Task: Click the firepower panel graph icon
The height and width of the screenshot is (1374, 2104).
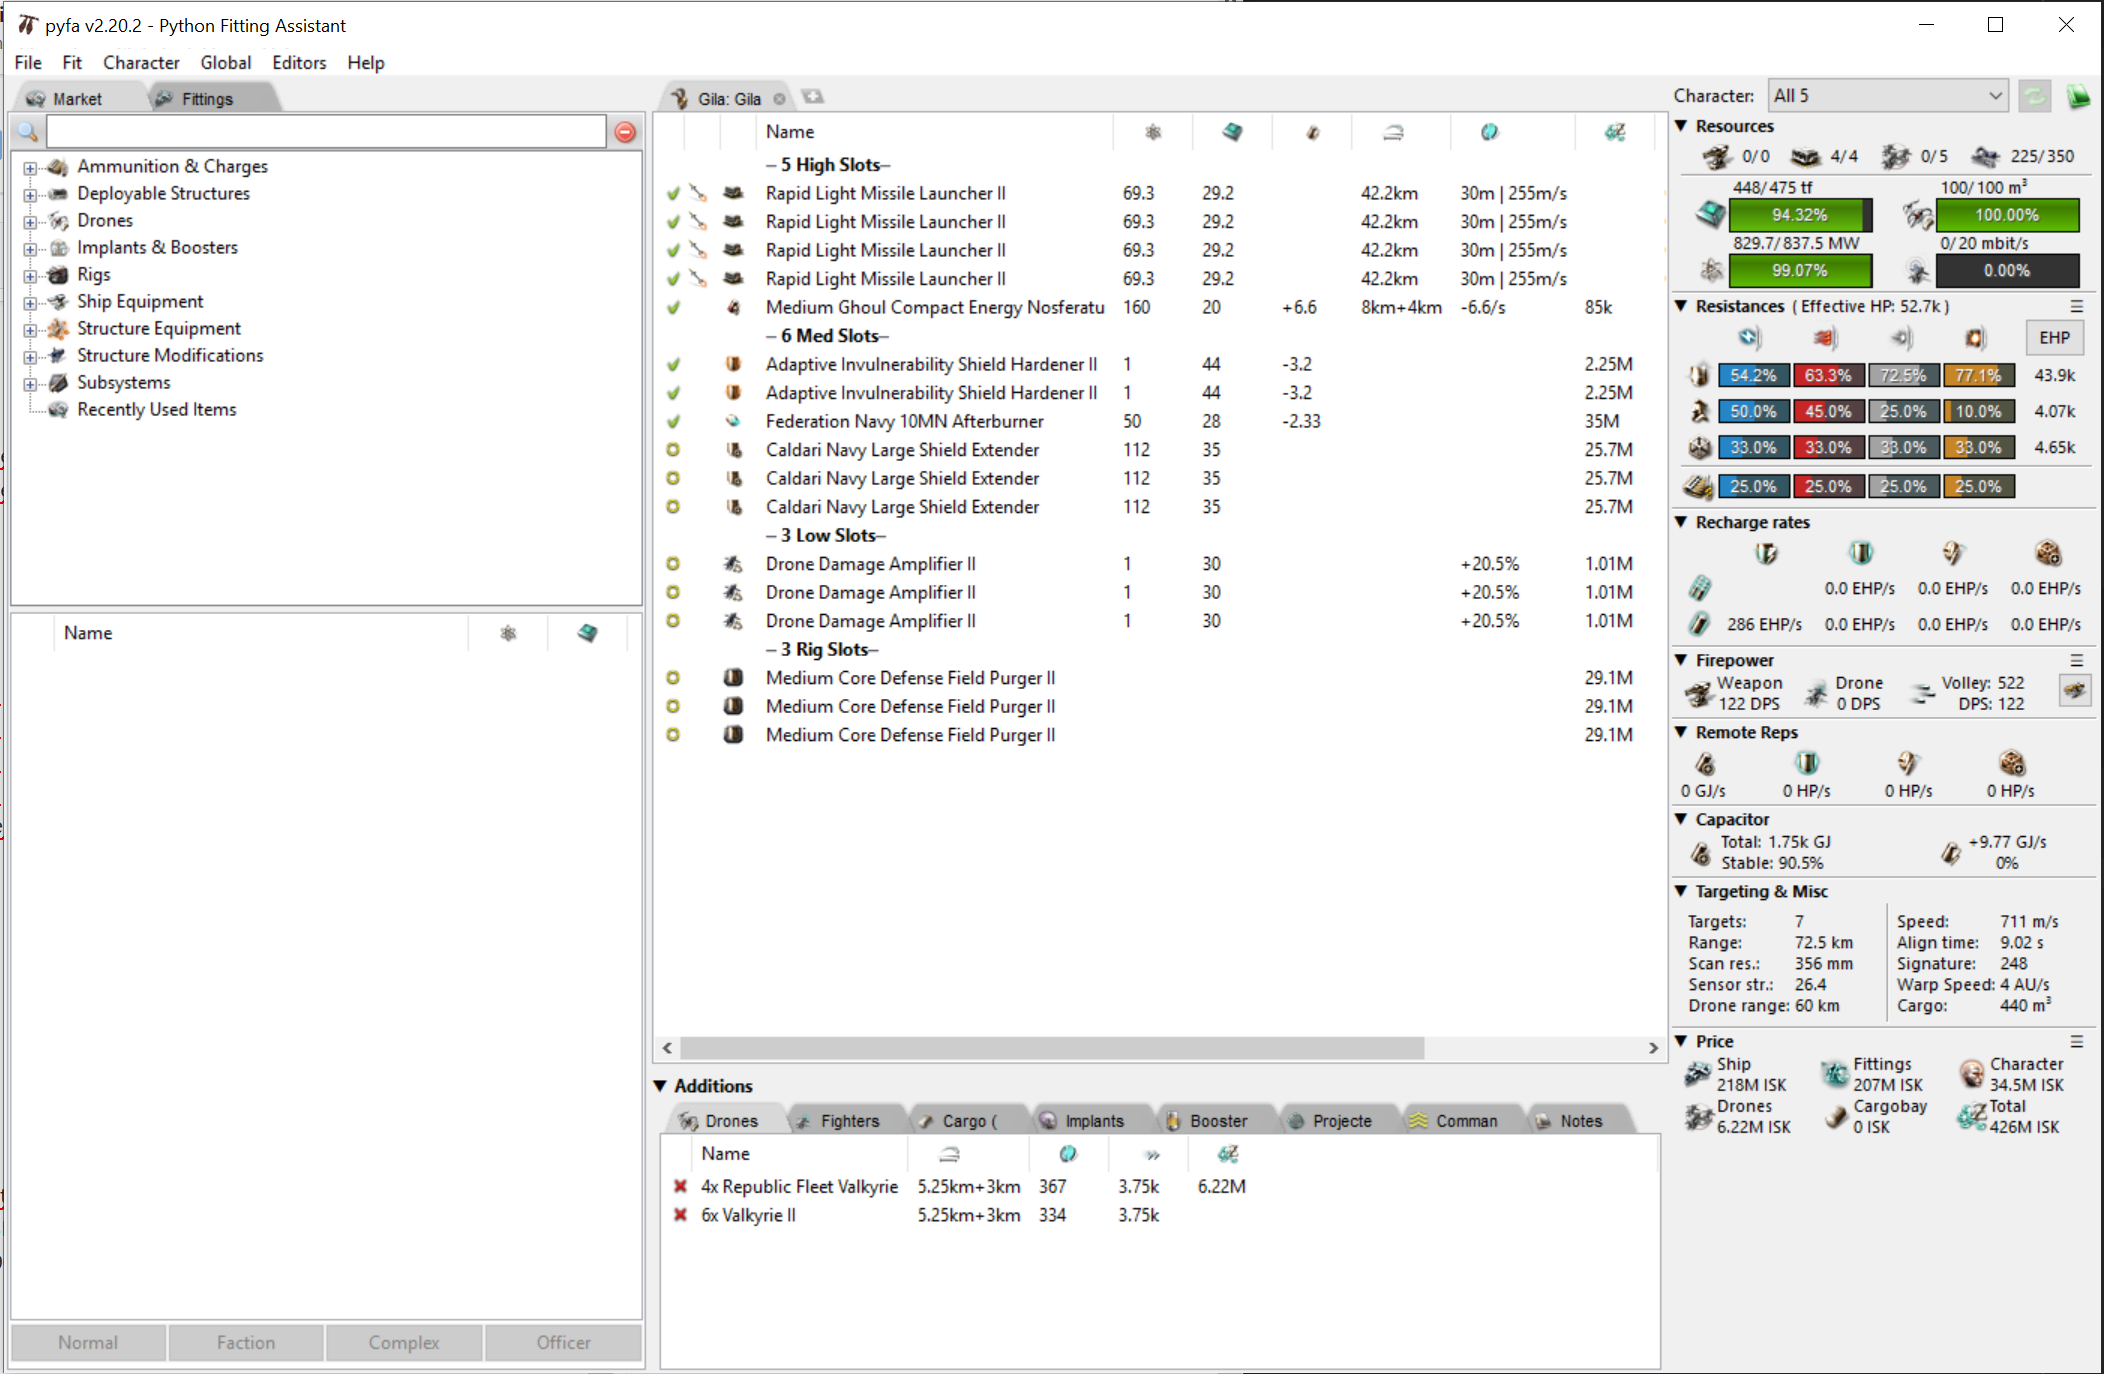Action: pyautogui.click(x=2075, y=691)
